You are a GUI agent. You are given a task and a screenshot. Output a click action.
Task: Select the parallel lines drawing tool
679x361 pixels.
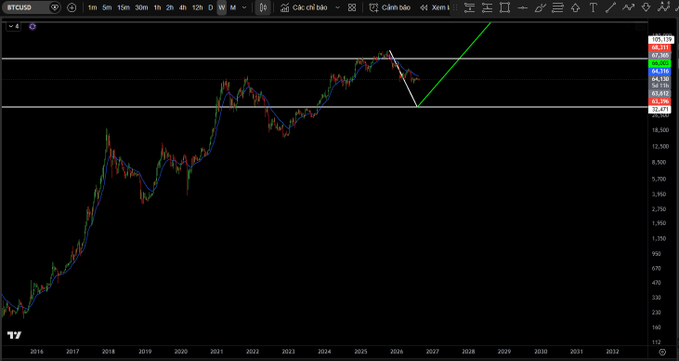coord(558,7)
